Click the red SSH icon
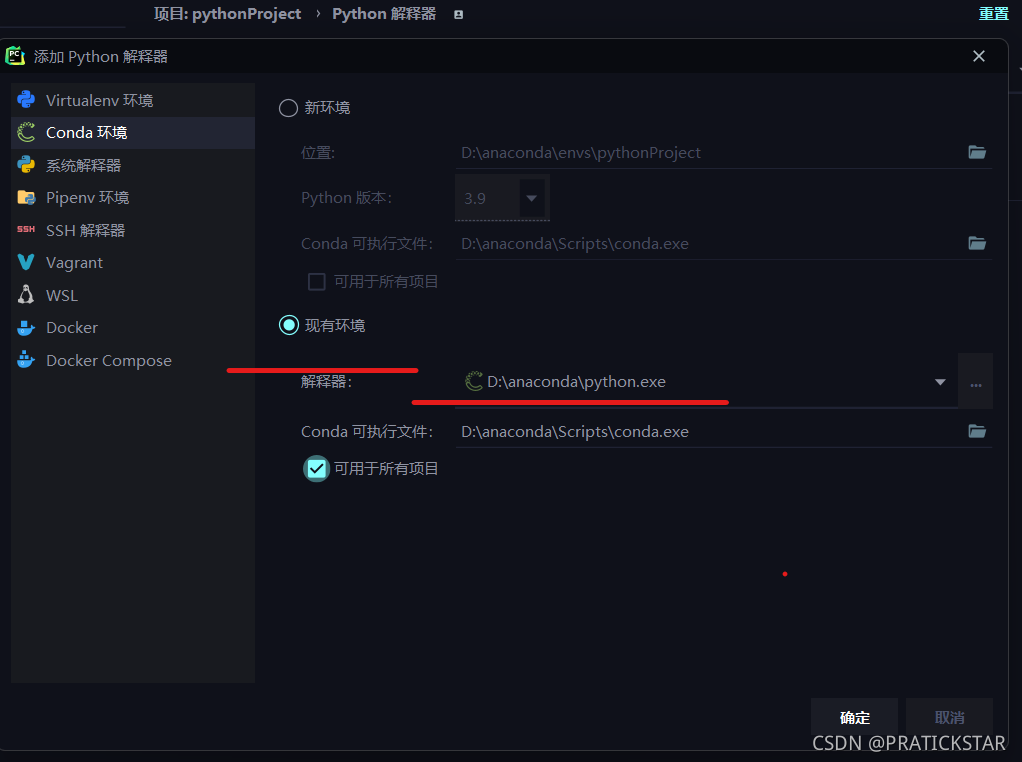 26,229
